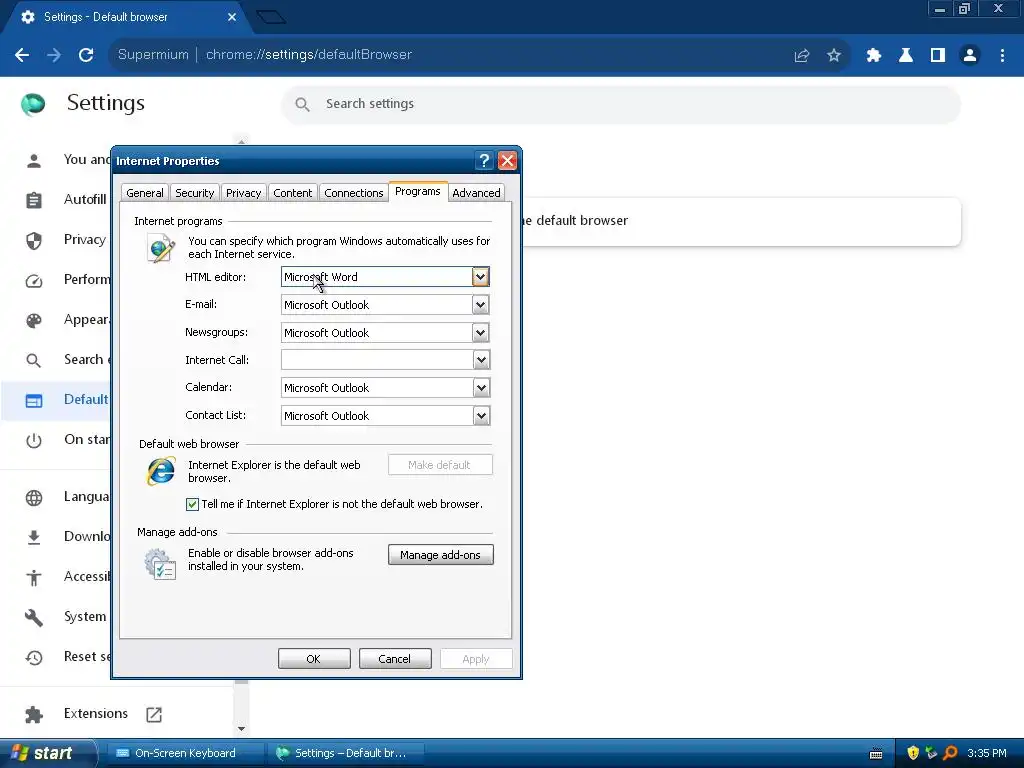Select Settings Default browser taskbar item
The width and height of the screenshot is (1024, 768).
345,753
